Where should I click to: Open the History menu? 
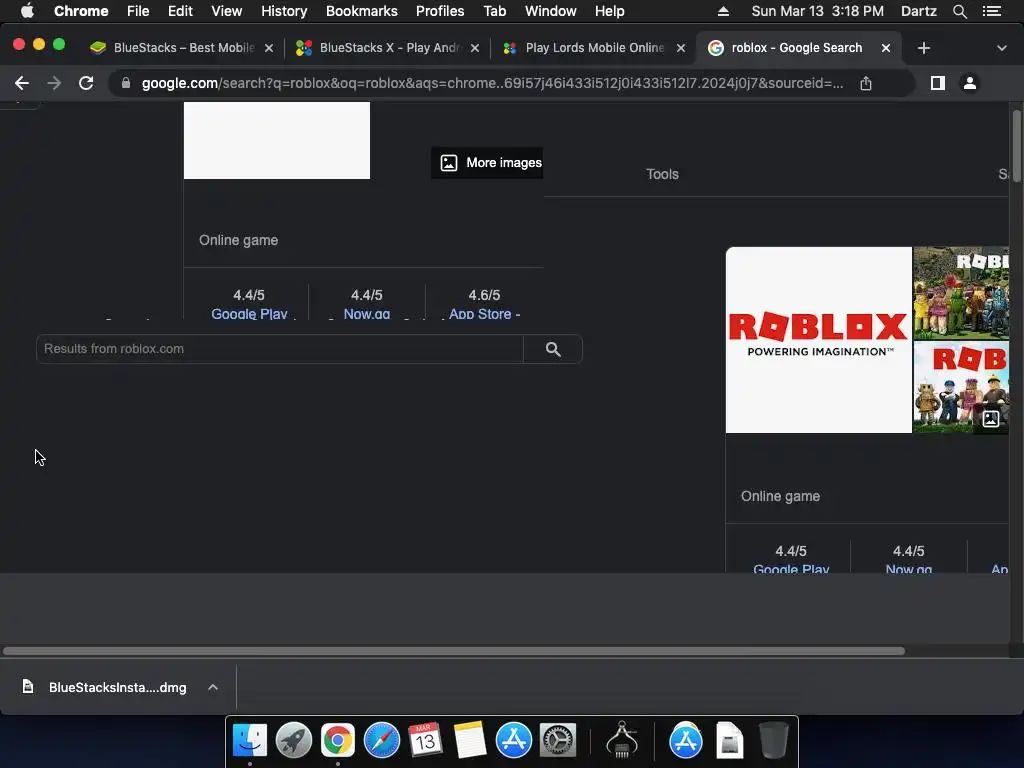284,11
